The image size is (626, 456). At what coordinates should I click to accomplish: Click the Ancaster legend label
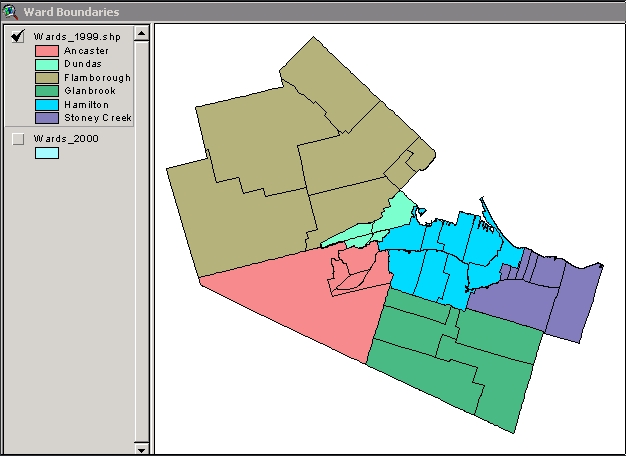click(86, 51)
